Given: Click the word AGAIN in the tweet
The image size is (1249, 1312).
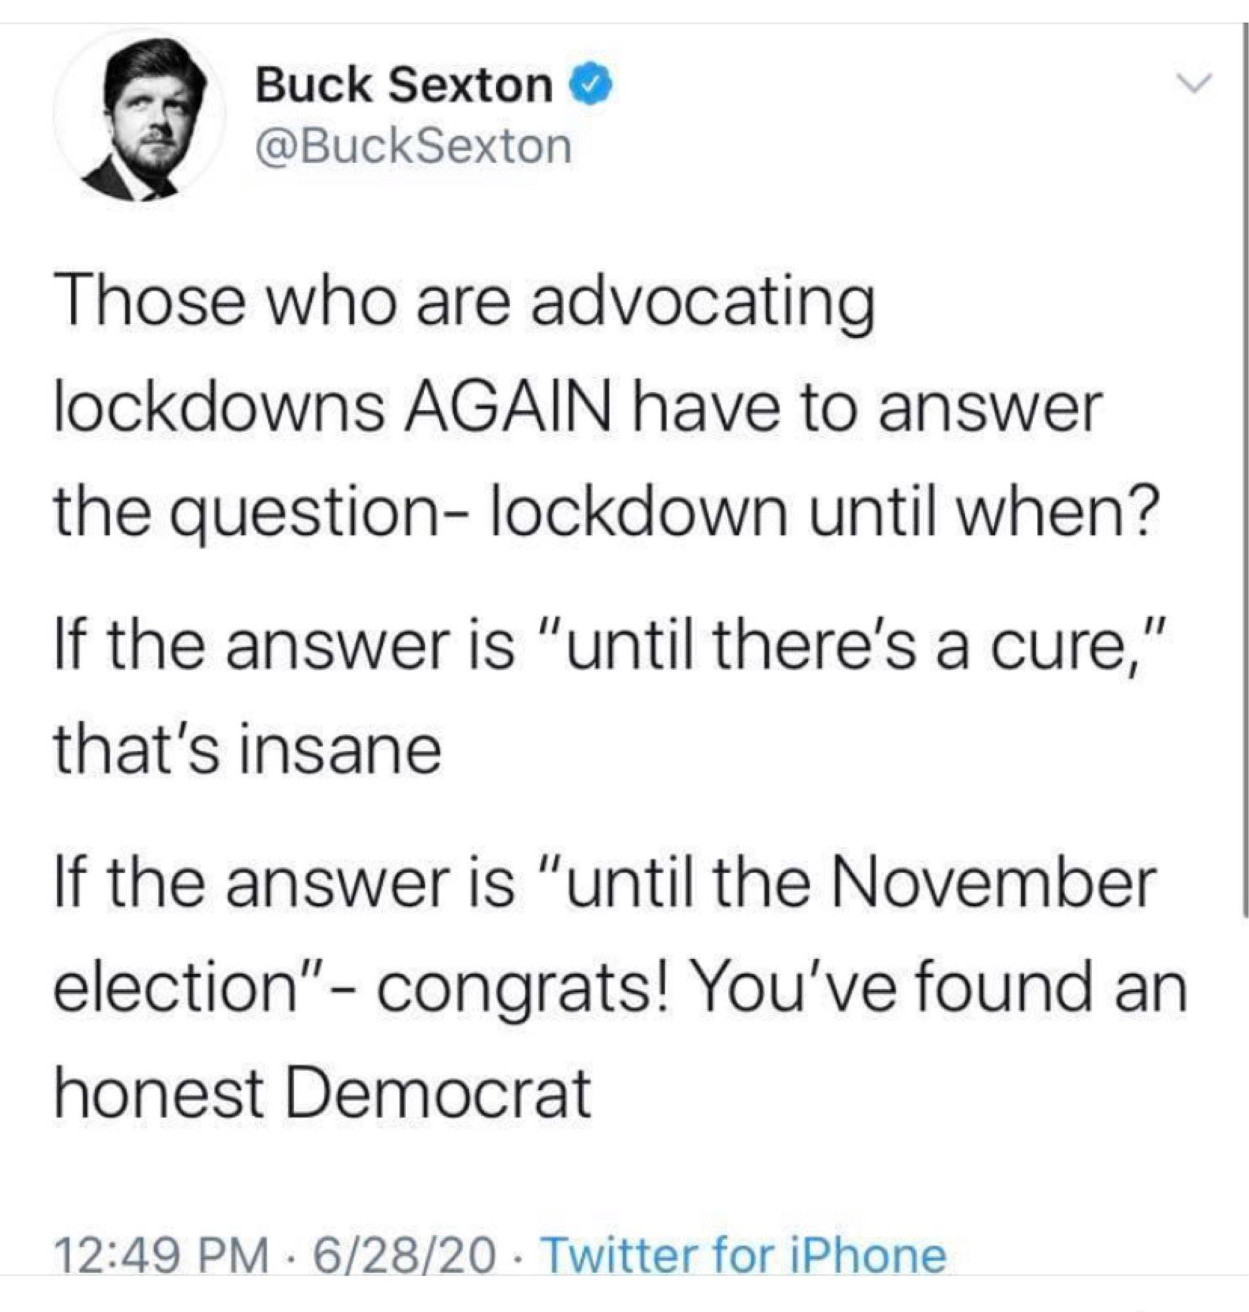Looking at the screenshot, I should click(x=508, y=407).
